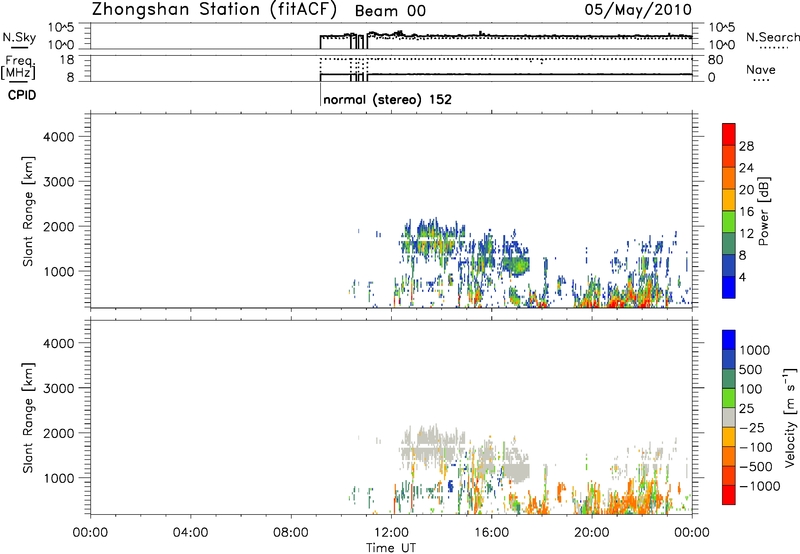Click 'Slant Range [km]' label of velocity panel
Screen dimensions: 800x554
[x=28, y=418]
